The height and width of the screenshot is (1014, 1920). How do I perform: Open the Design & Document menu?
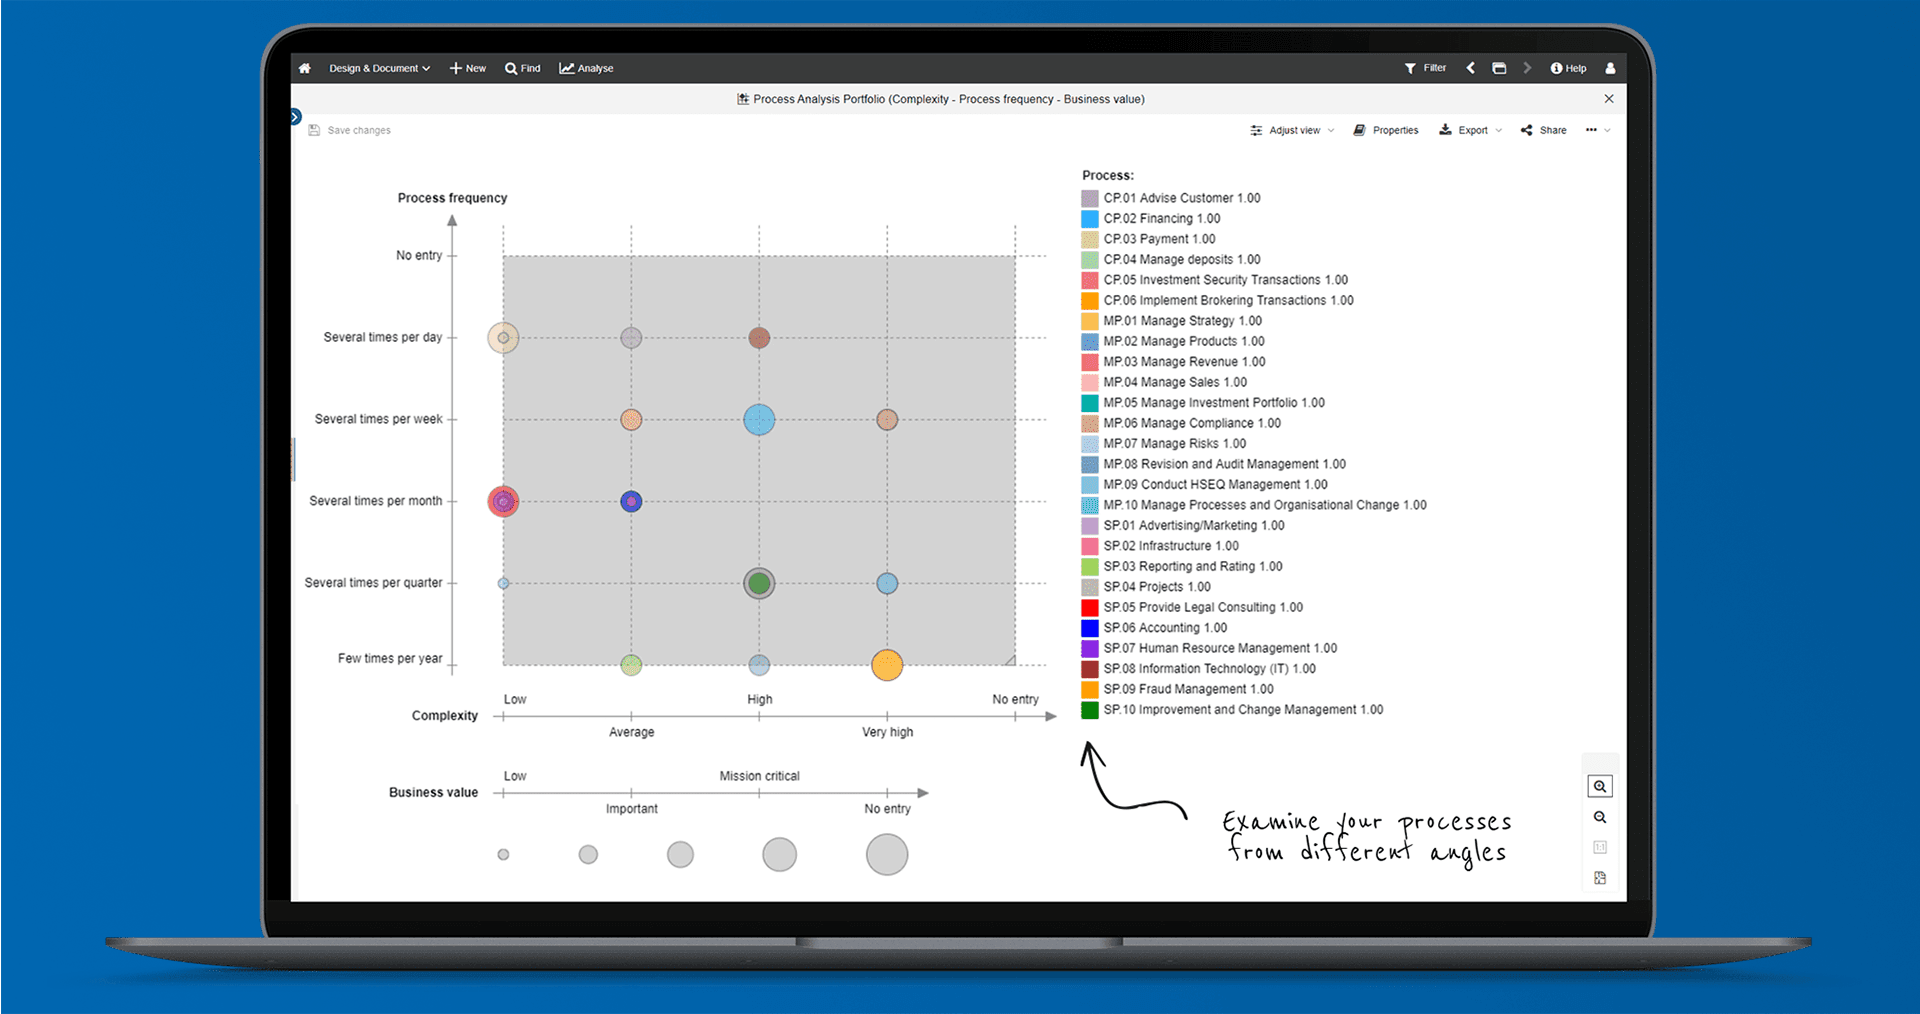[x=378, y=68]
